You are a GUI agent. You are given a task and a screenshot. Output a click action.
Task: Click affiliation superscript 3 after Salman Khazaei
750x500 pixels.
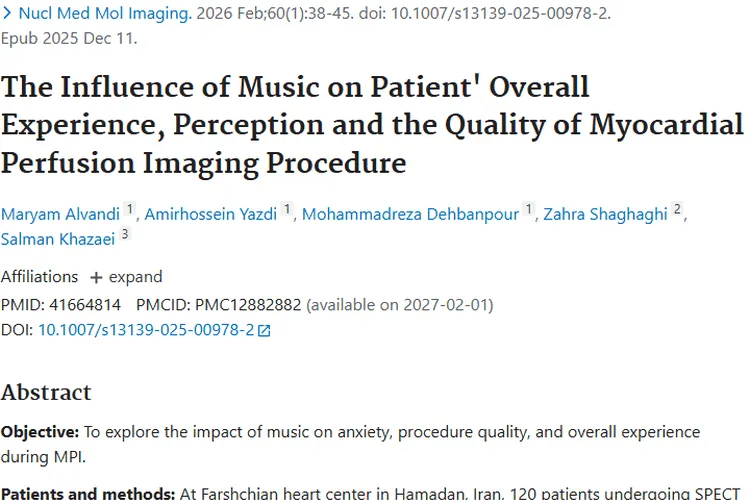click(x=125, y=236)
